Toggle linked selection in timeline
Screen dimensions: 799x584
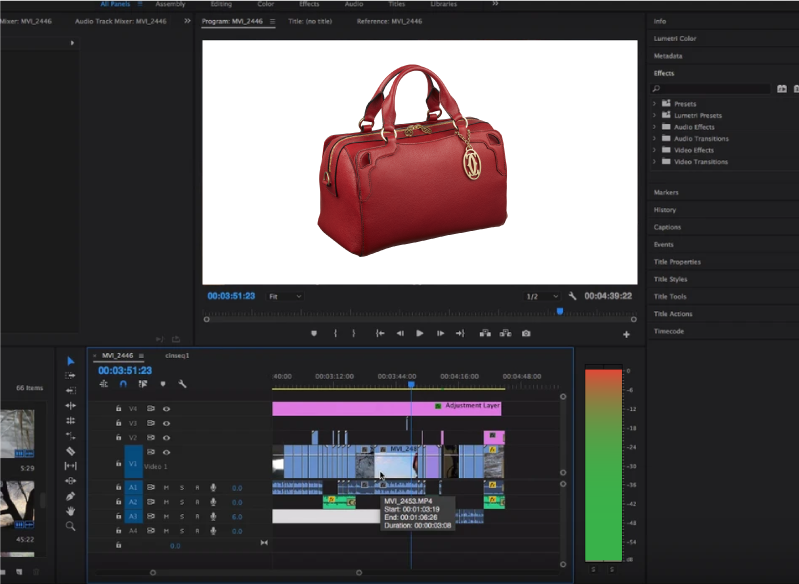(143, 384)
